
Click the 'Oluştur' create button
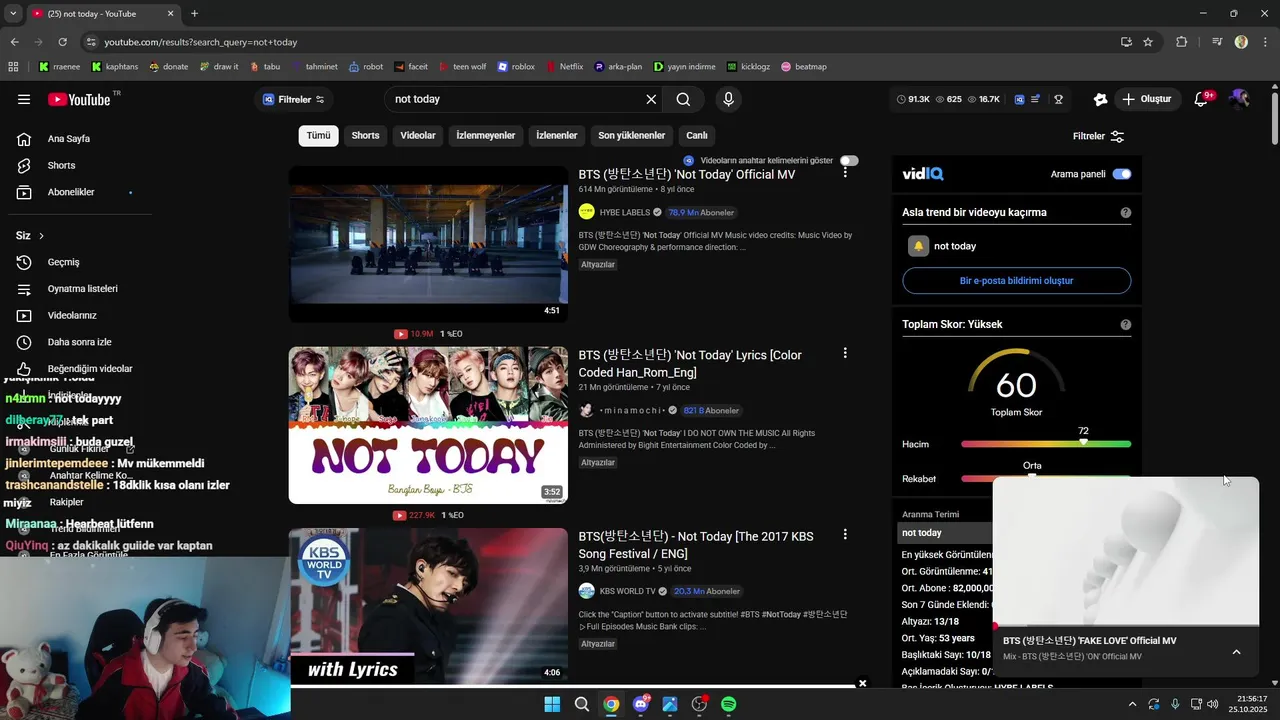(x=1147, y=99)
